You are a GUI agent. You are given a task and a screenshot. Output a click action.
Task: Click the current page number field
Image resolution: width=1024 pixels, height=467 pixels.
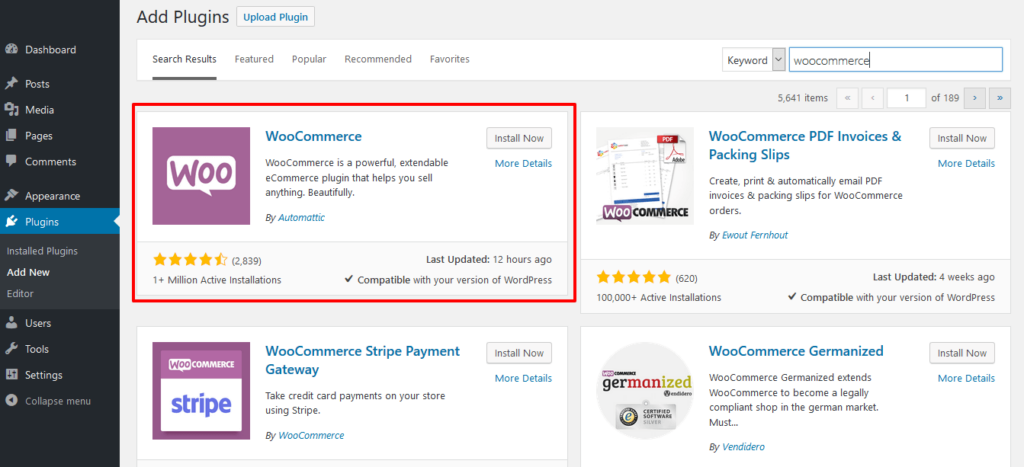coord(906,98)
